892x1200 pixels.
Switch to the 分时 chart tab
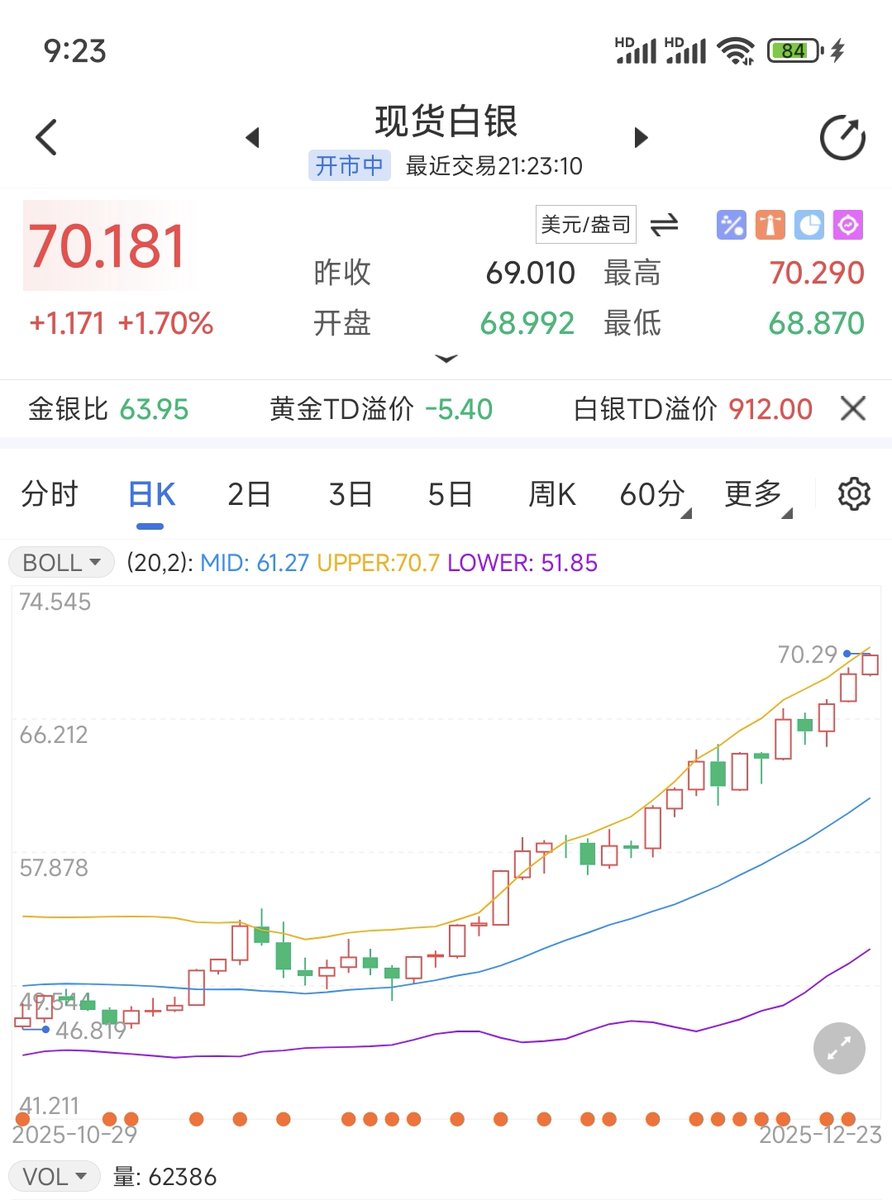[x=48, y=493]
